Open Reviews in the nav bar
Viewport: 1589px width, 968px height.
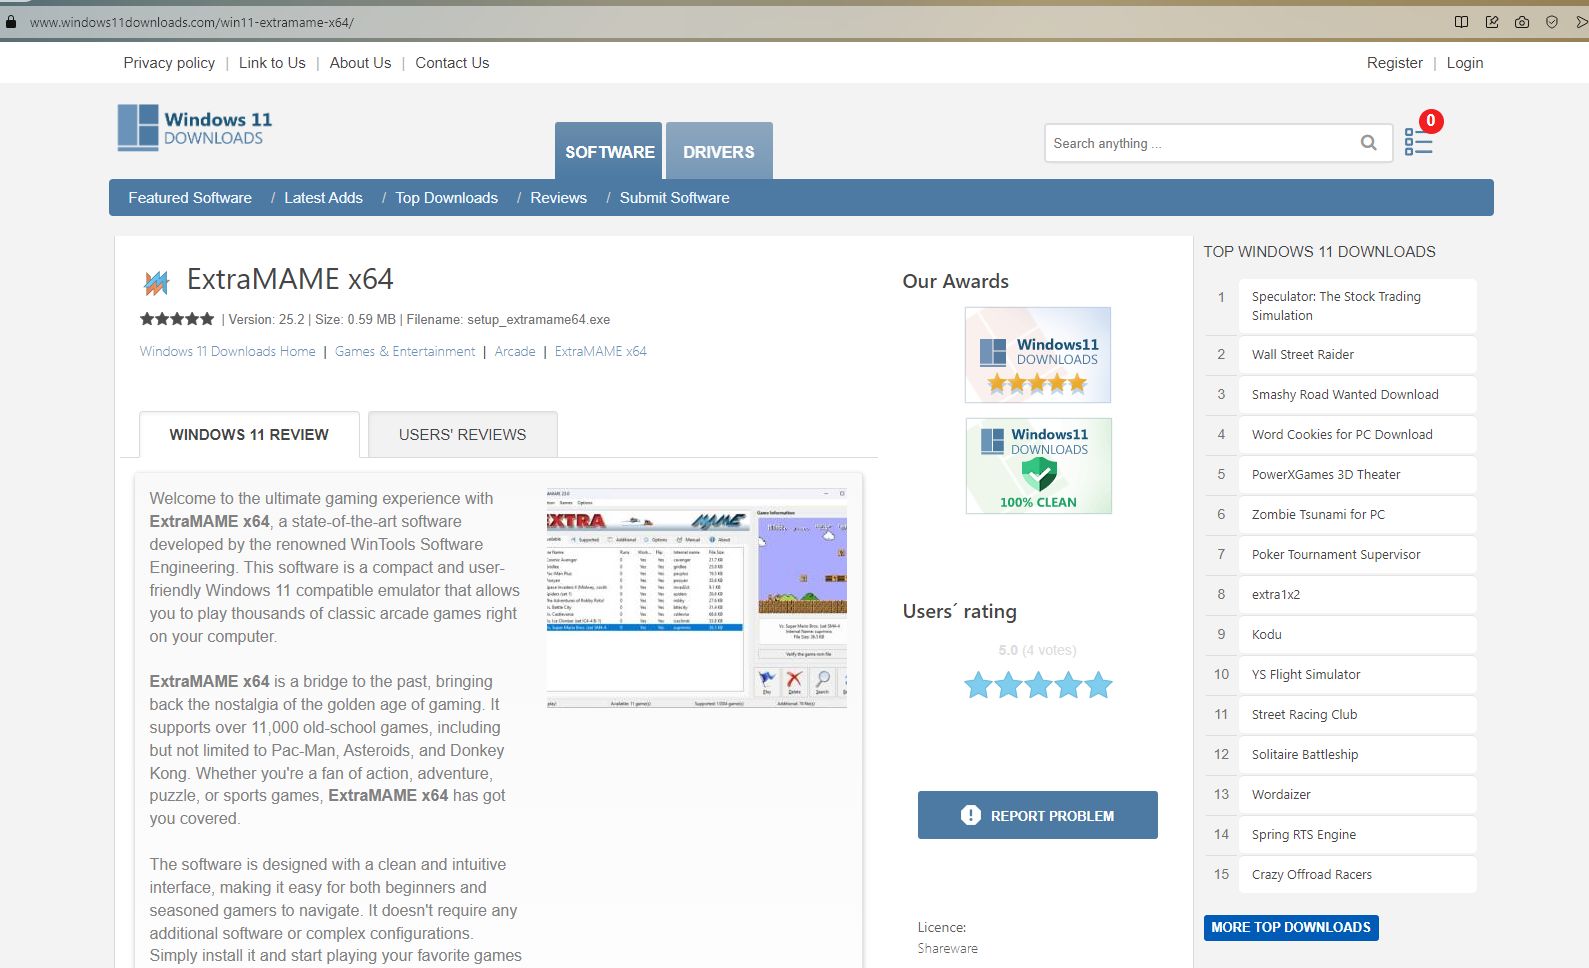click(x=558, y=198)
